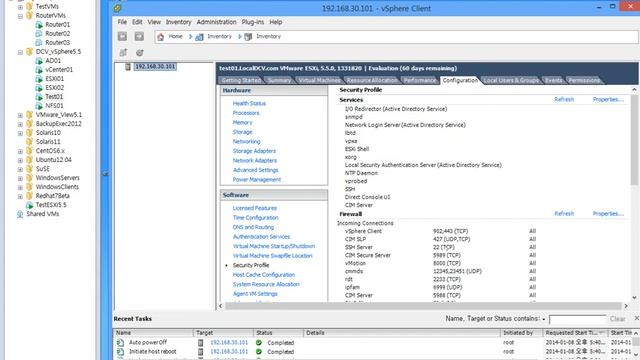This screenshot has width=640, height=360.
Task: Expand the WindowsServers folder
Action: click(20, 178)
